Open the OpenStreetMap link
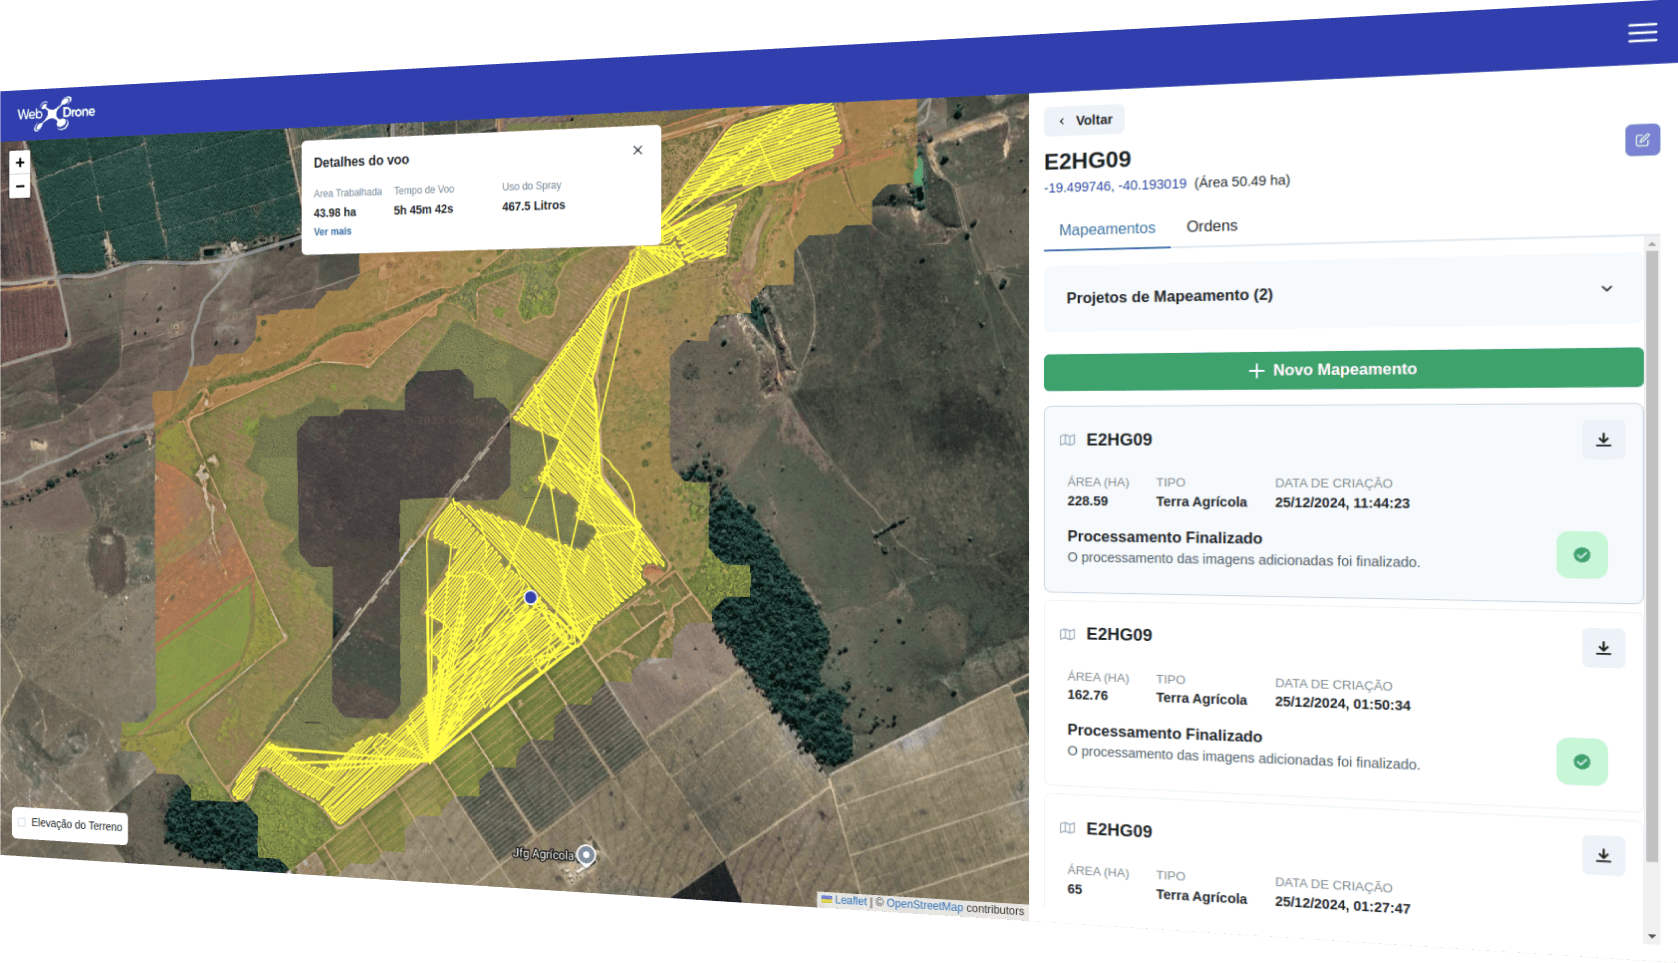 [x=924, y=905]
